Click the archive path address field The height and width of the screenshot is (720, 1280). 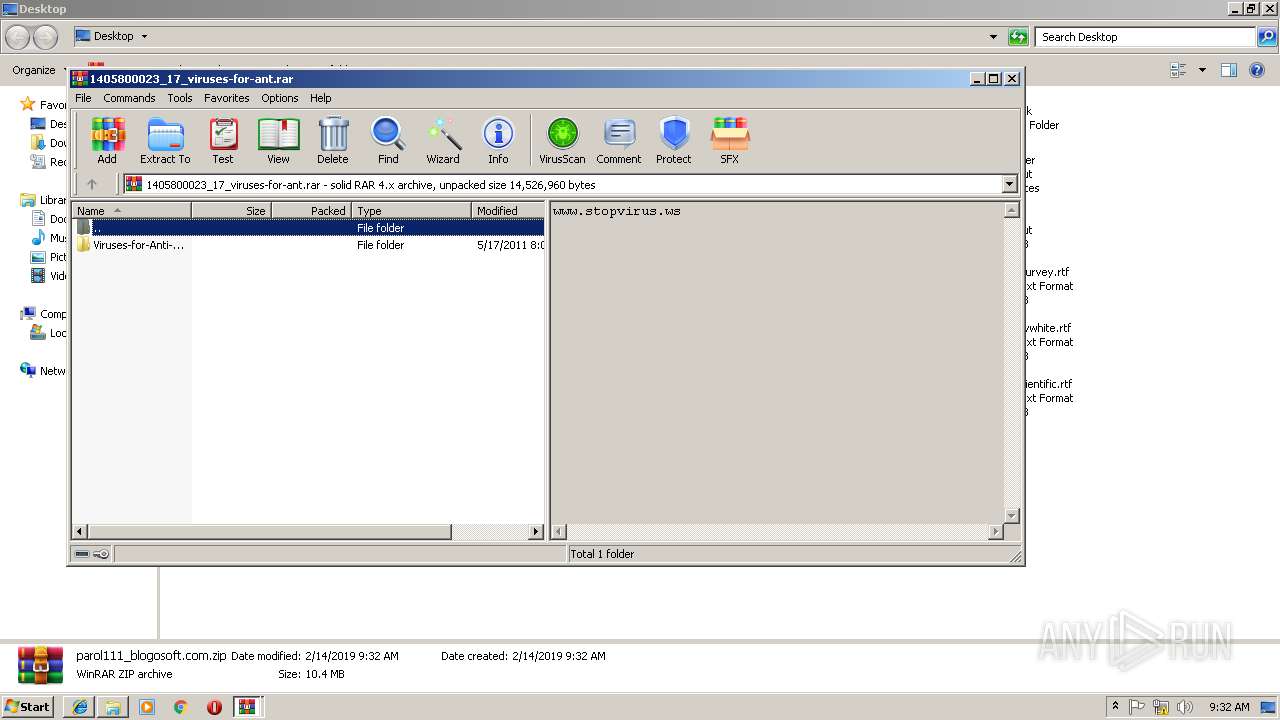(x=562, y=184)
